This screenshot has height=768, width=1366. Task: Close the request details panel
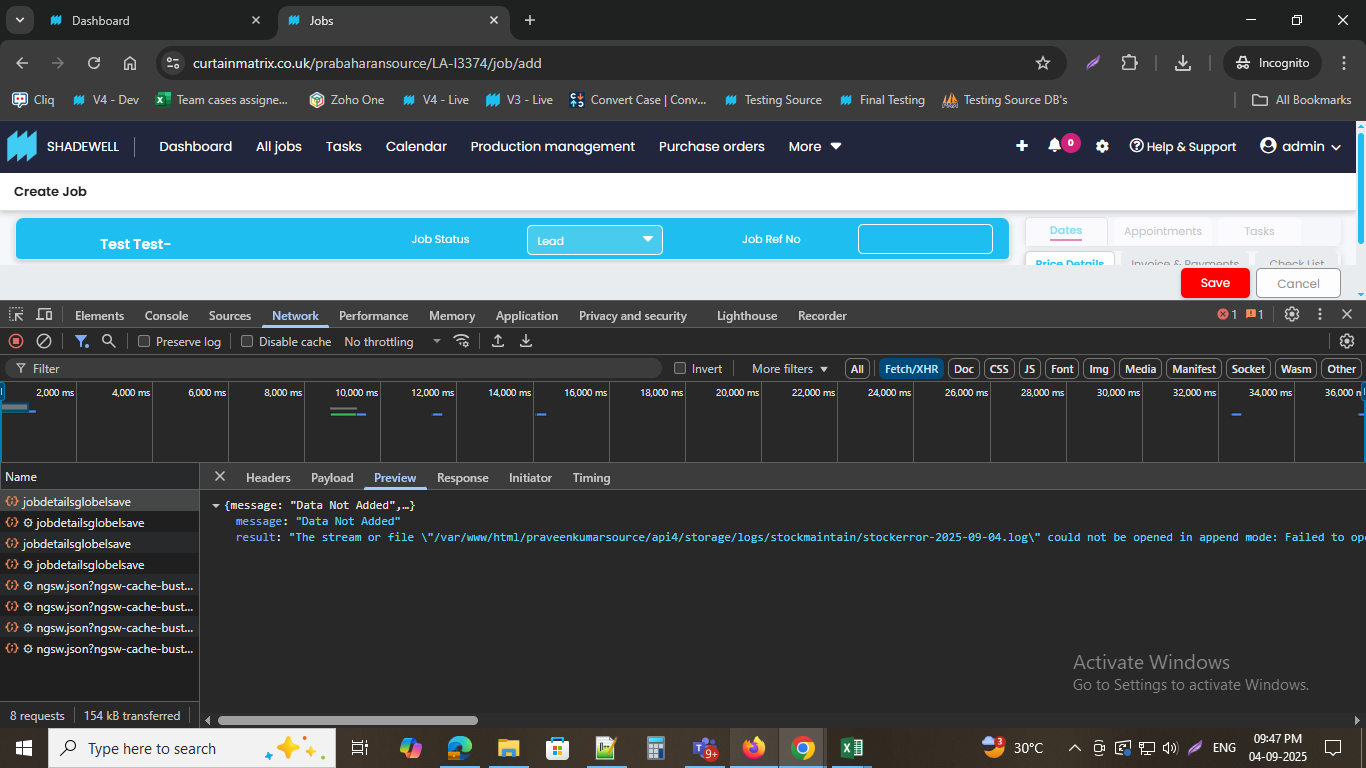point(220,477)
